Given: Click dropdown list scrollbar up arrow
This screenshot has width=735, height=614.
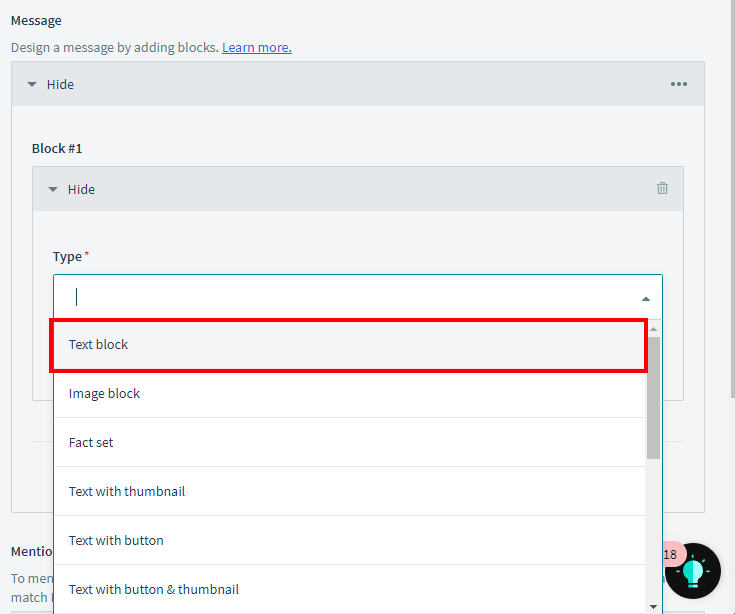Looking at the screenshot, I should [x=653, y=329].
